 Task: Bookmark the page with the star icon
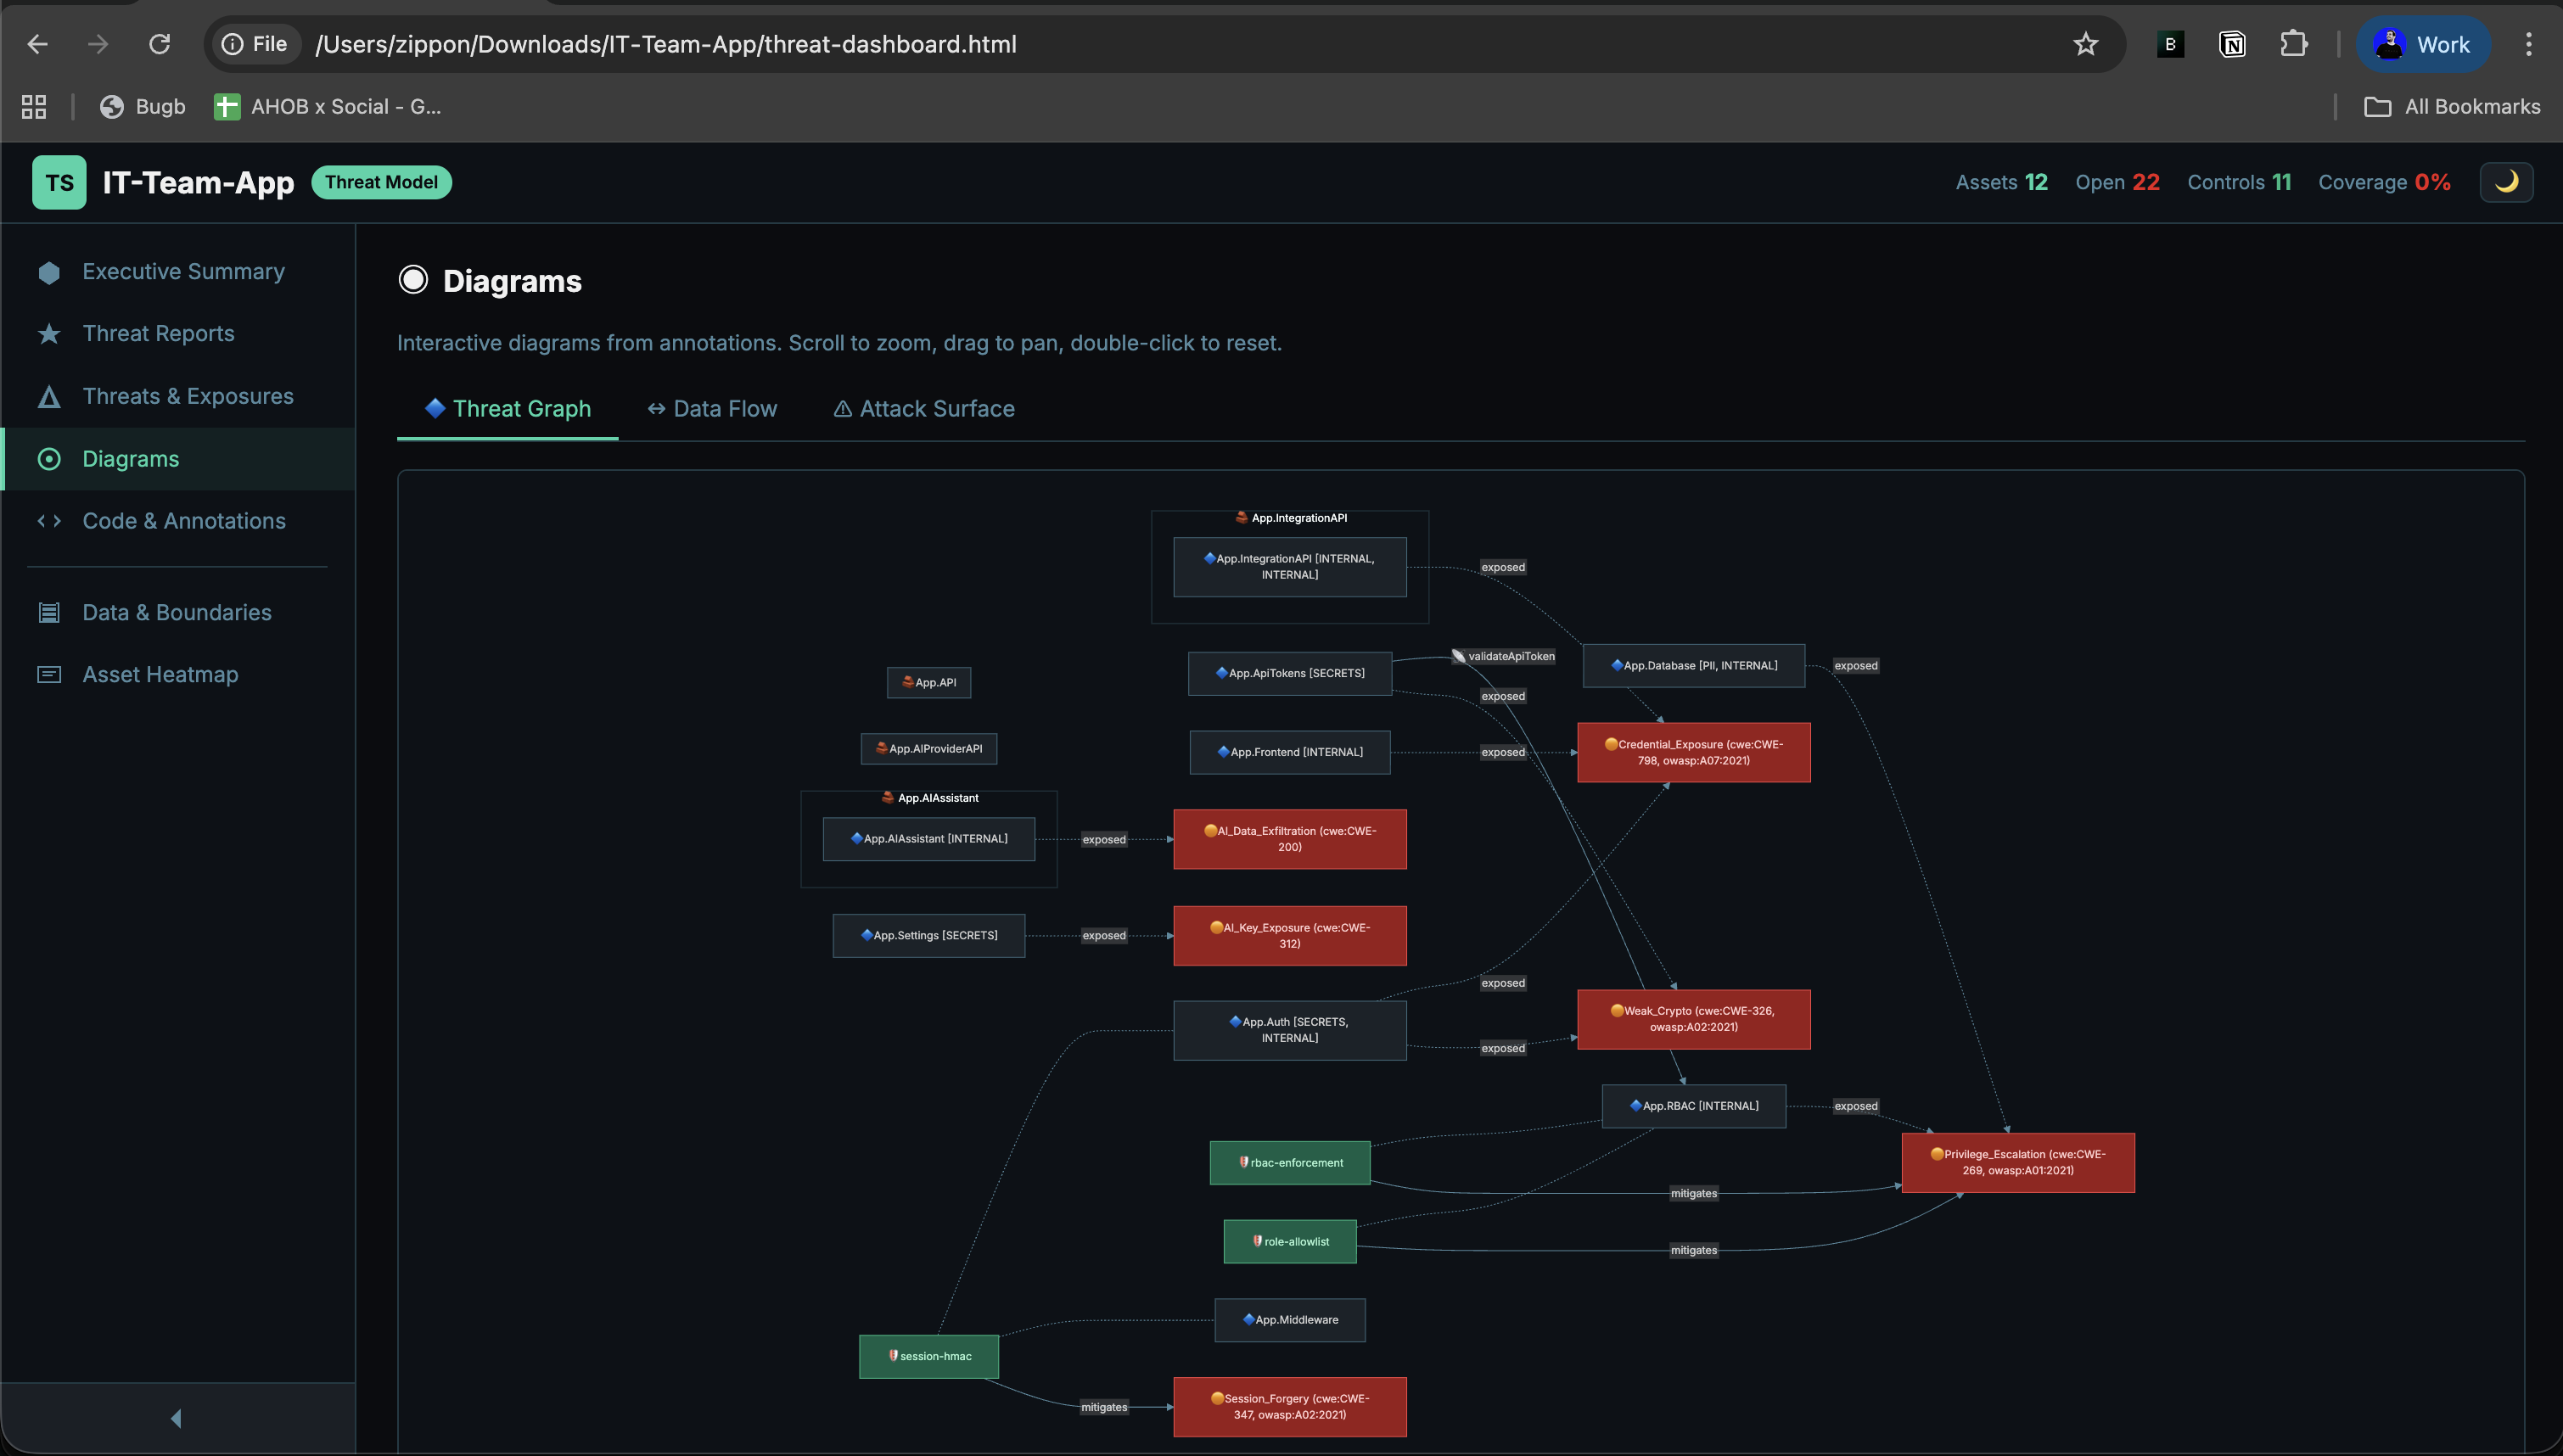2086,44
